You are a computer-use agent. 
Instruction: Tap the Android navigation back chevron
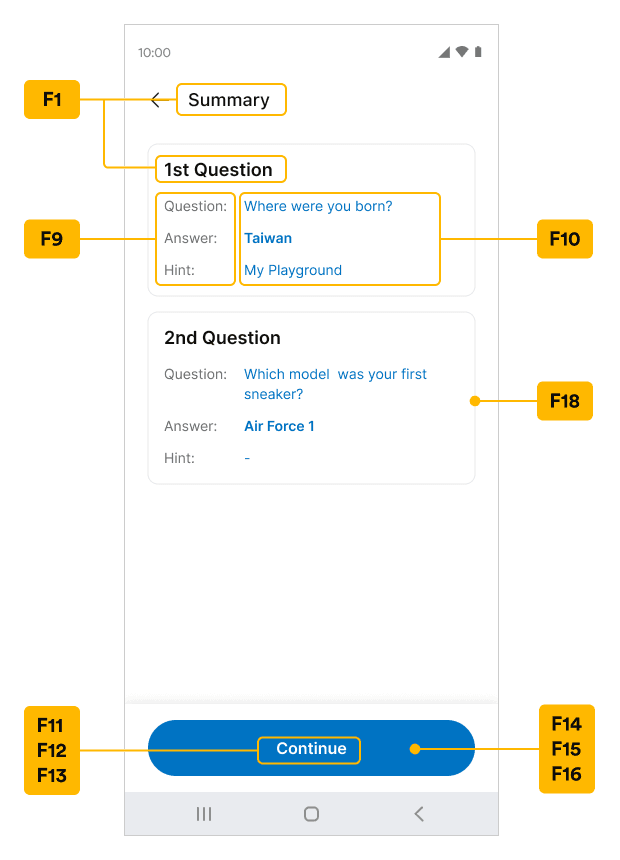point(419,814)
